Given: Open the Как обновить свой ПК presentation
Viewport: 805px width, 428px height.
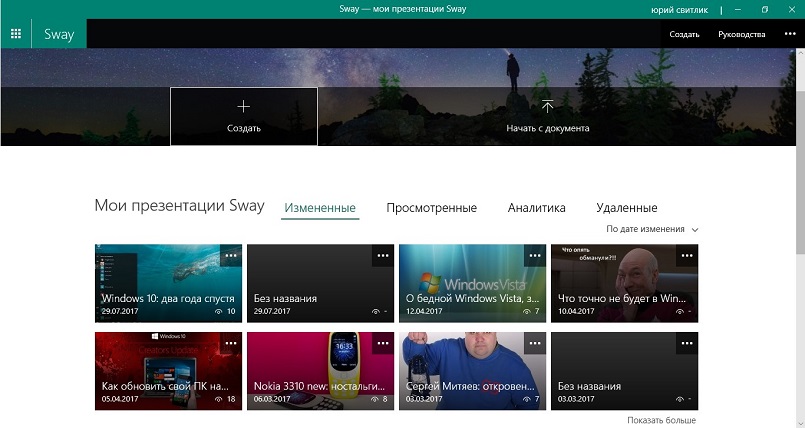Looking at the screenshot, I should tap(168, 371).
